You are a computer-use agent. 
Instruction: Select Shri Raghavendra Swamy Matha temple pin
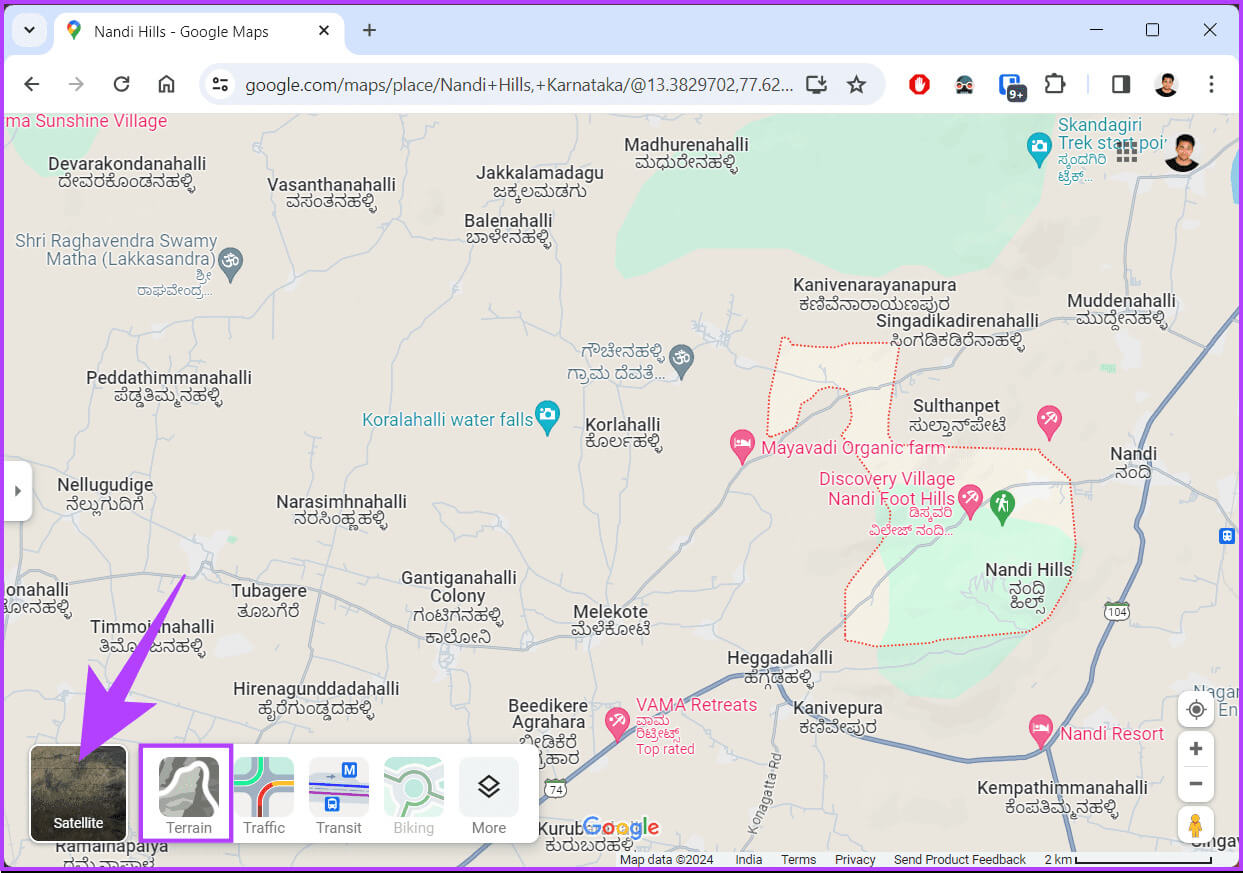pos(231,262)
